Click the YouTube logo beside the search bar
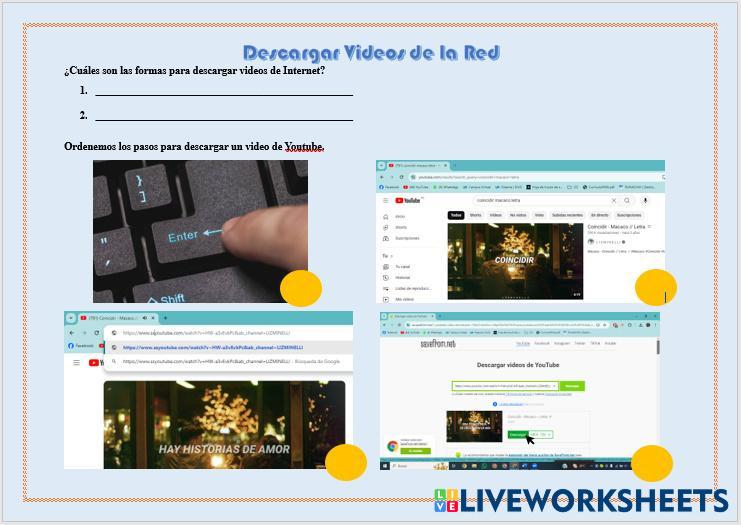The width and height of the screenshot is (741, 525). coord(405,201)
